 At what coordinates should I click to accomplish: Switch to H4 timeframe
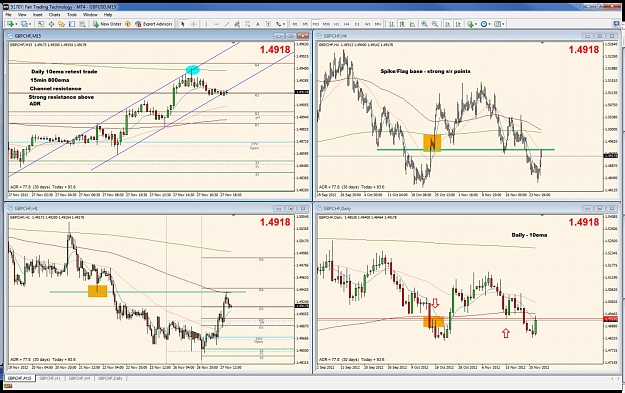pyautogui.click(x=347, y=24)
